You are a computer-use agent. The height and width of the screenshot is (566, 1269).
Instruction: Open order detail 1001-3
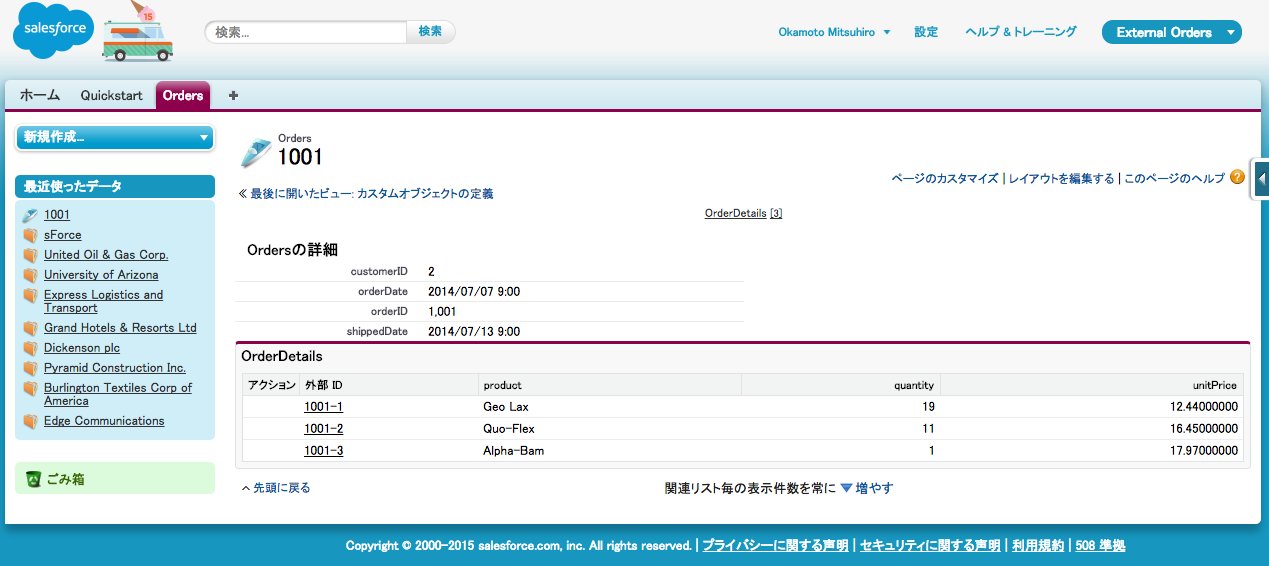324,451
